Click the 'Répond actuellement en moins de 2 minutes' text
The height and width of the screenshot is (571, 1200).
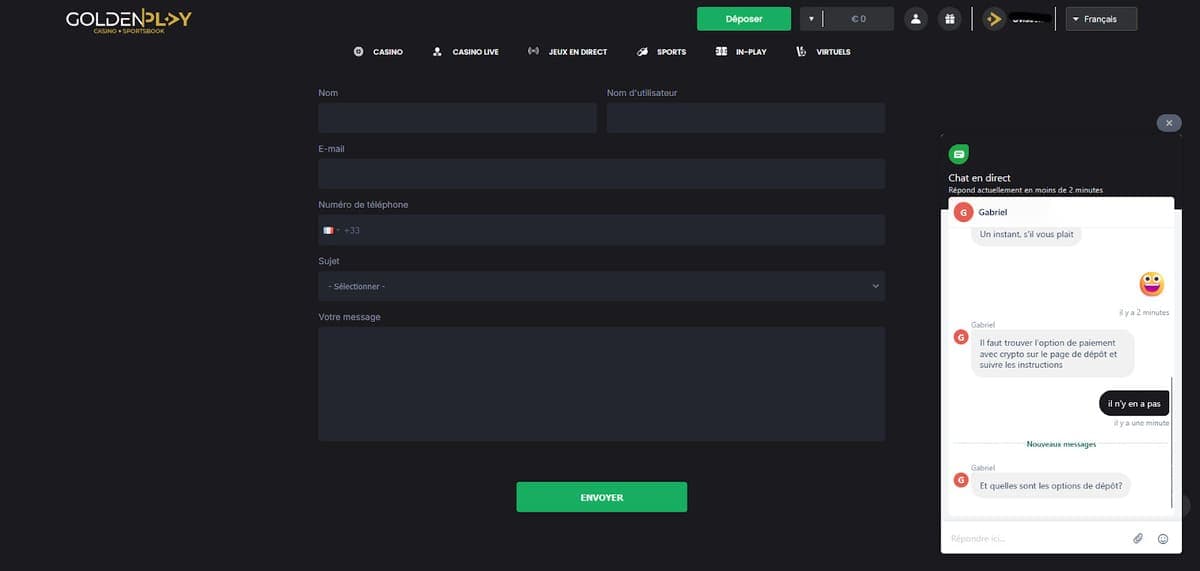[1026, 190]
